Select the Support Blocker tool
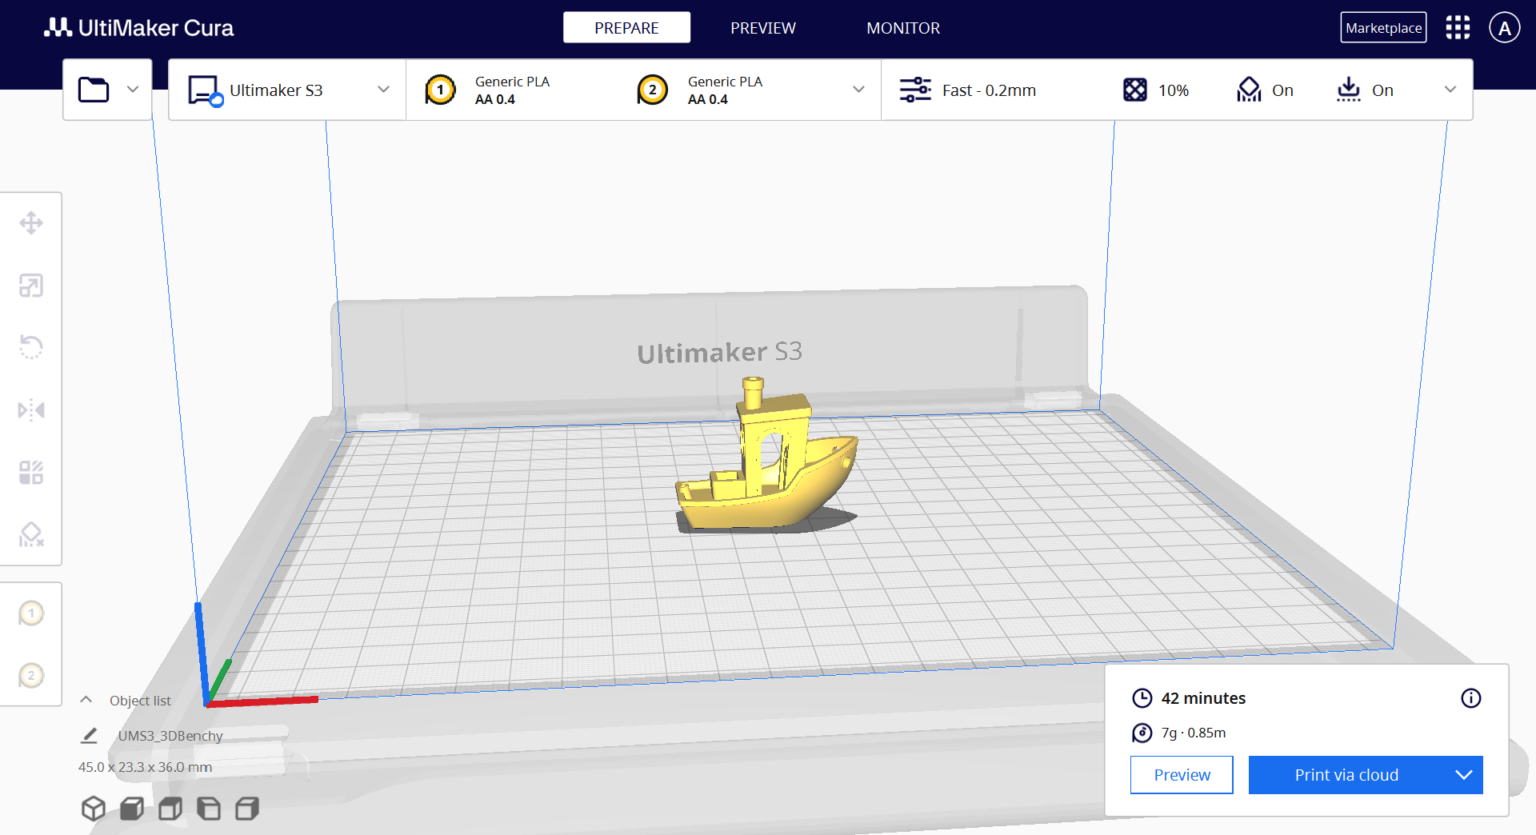Viewport: 1536px width, 835px height. pos(31,534)
